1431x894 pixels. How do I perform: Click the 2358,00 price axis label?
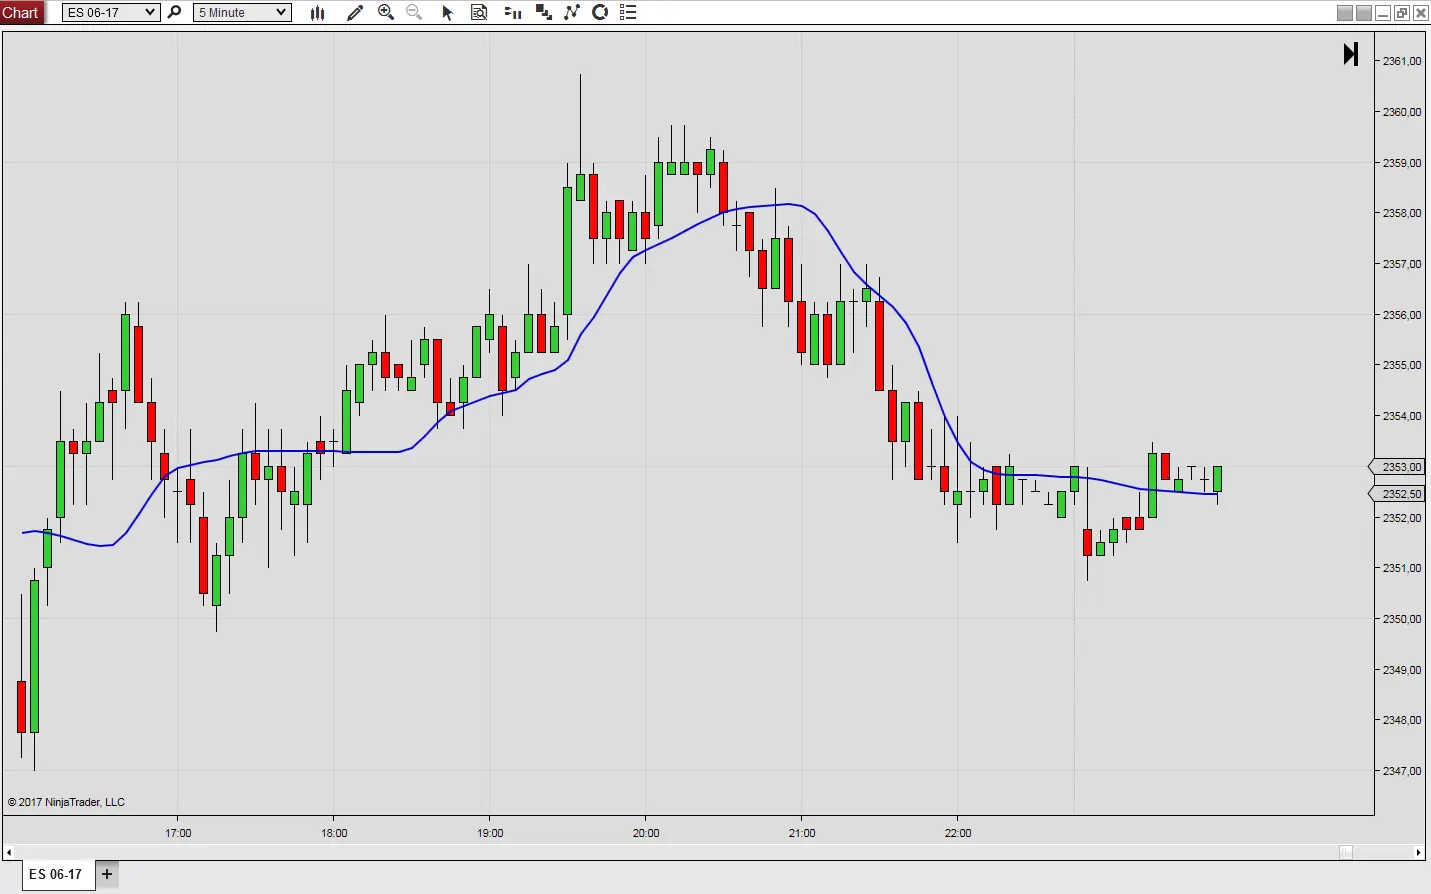1402,213
